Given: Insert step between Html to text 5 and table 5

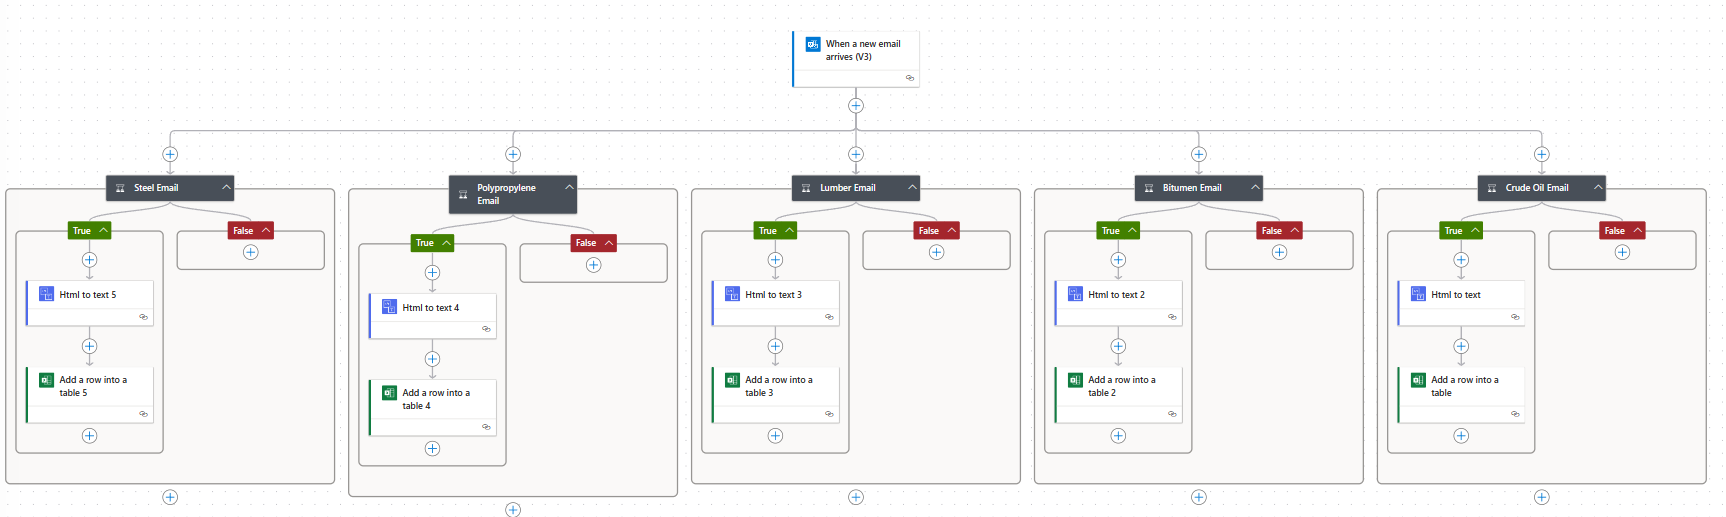Looking at the screenshot, I should pos(89,346).
